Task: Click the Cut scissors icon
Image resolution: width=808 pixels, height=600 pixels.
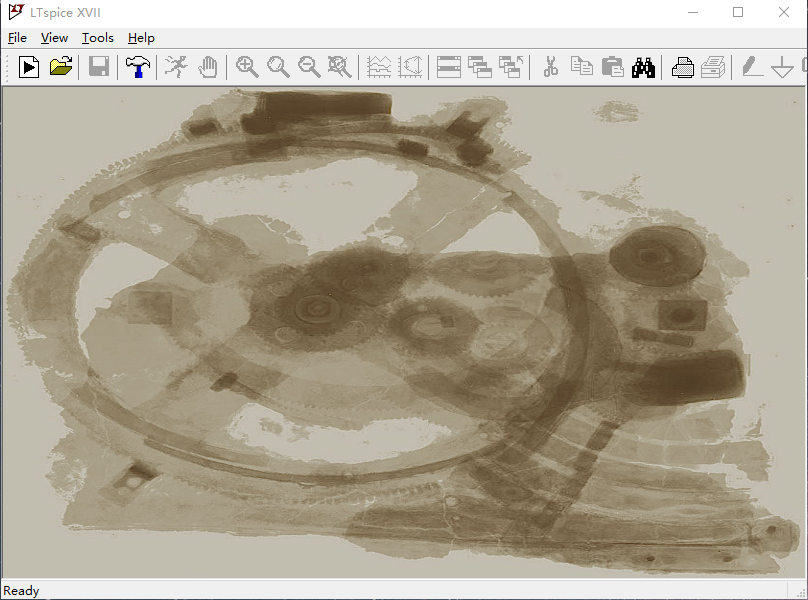Action: [550, 67]
